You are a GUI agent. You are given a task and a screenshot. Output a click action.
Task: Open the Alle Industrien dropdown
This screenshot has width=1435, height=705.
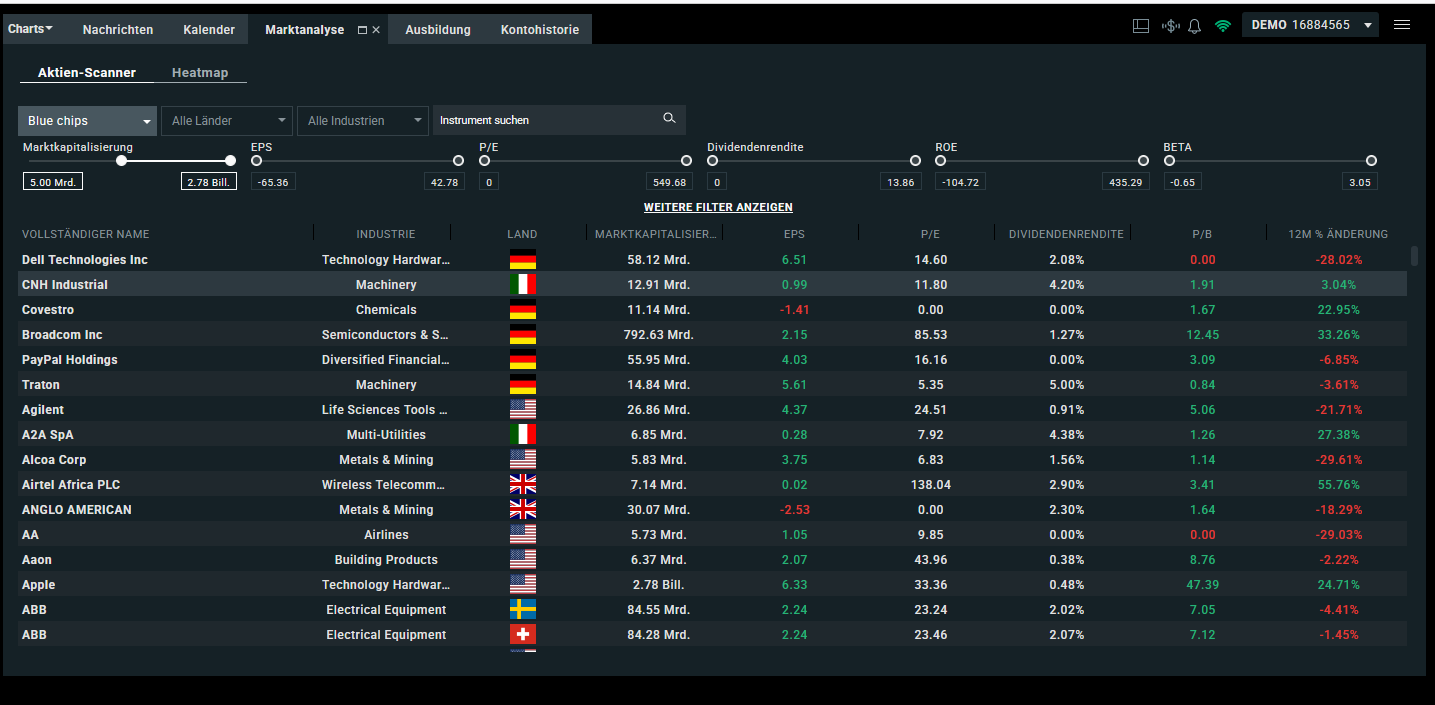coord(362,120)
